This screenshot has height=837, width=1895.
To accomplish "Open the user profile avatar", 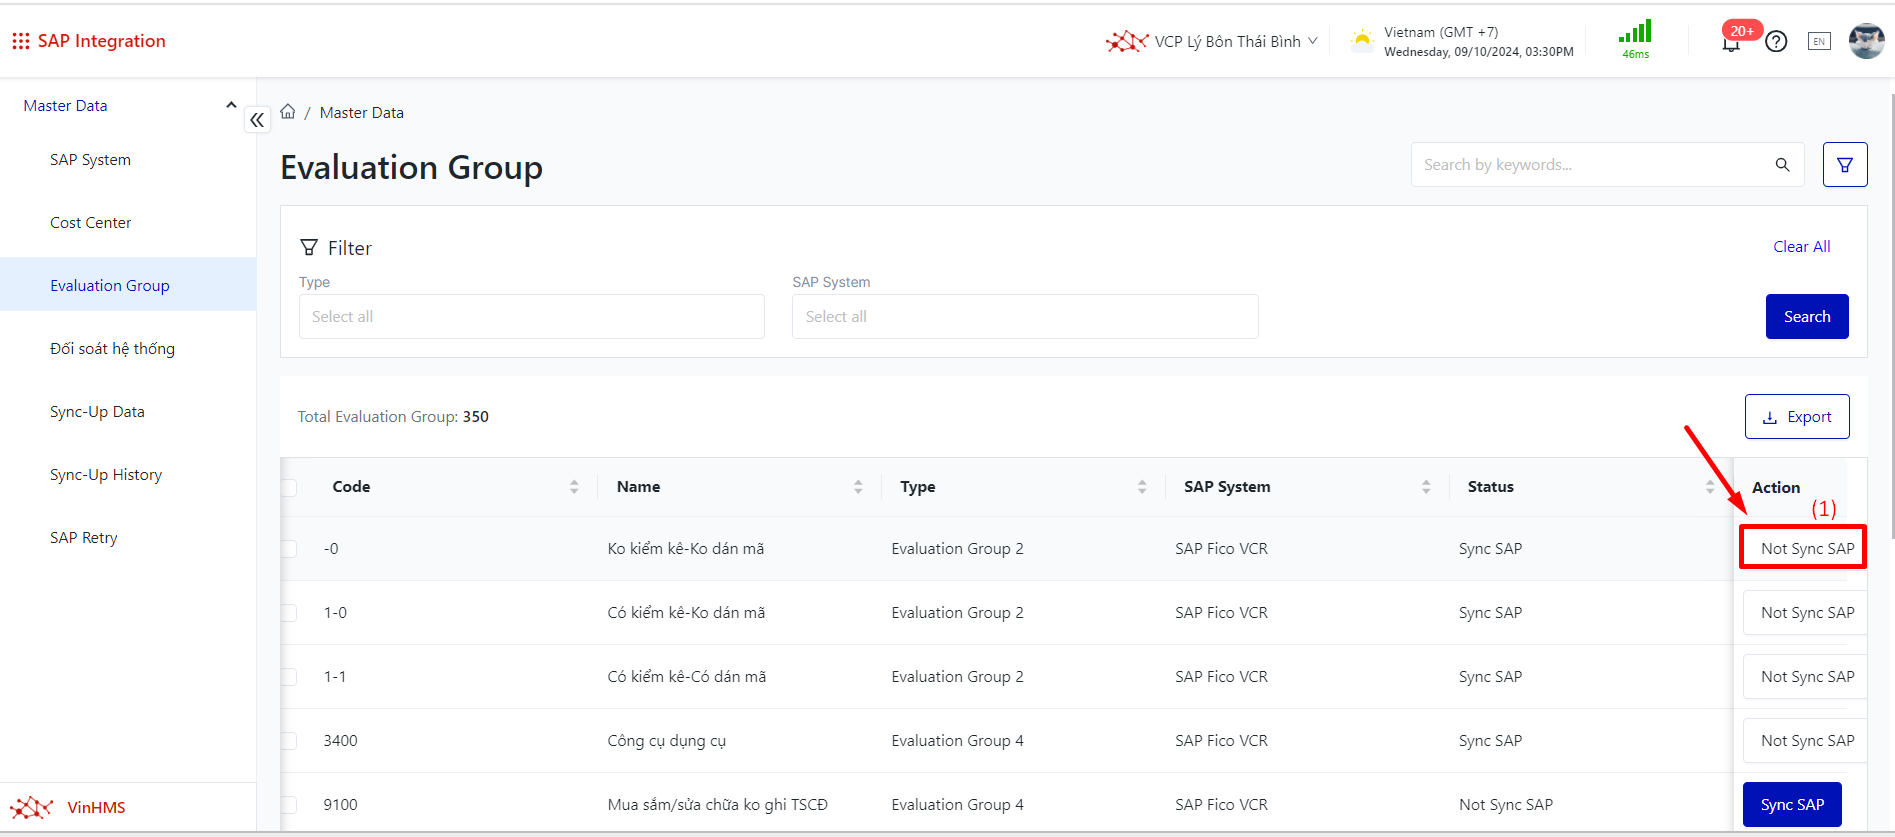I will tap(1866, 42).
